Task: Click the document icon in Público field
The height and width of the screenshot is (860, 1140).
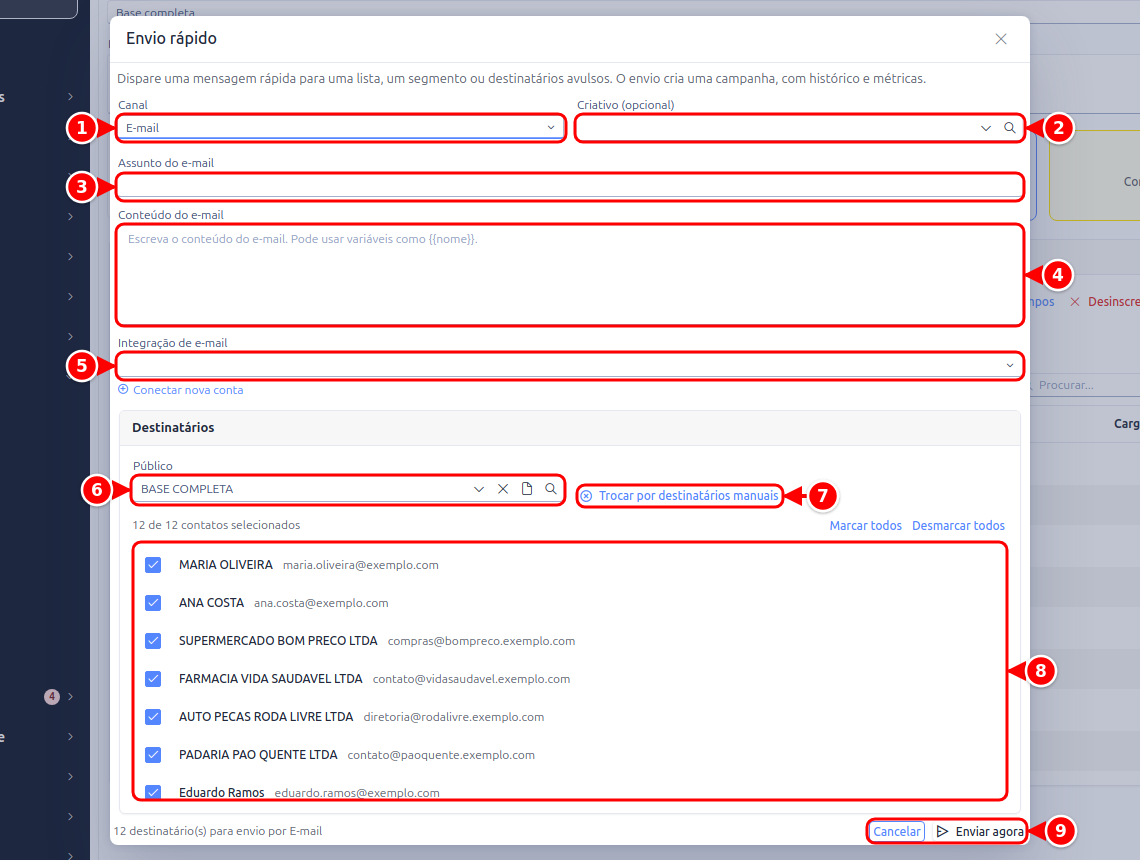Action: click(x=527, y=489)
